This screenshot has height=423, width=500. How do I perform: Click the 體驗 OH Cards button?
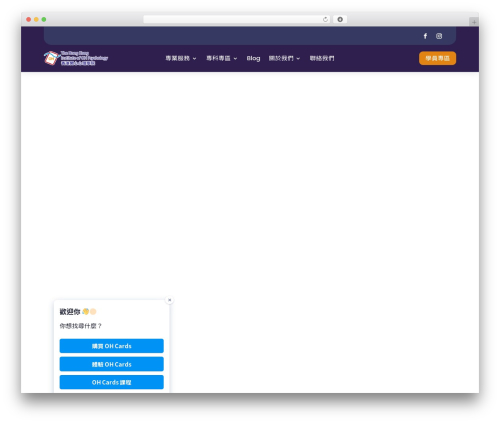112,364
